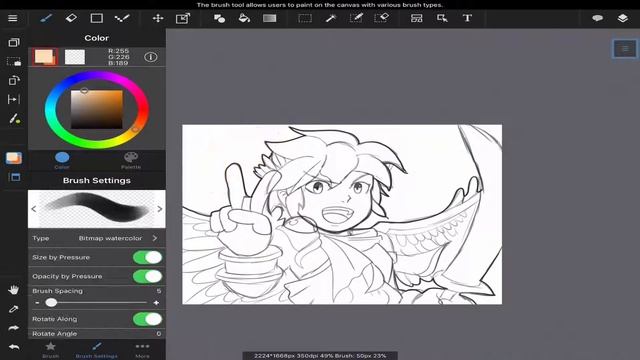Click the canvas status info bar
The height and width of the screenshot is (360, 640).
[x=320, y=356]
